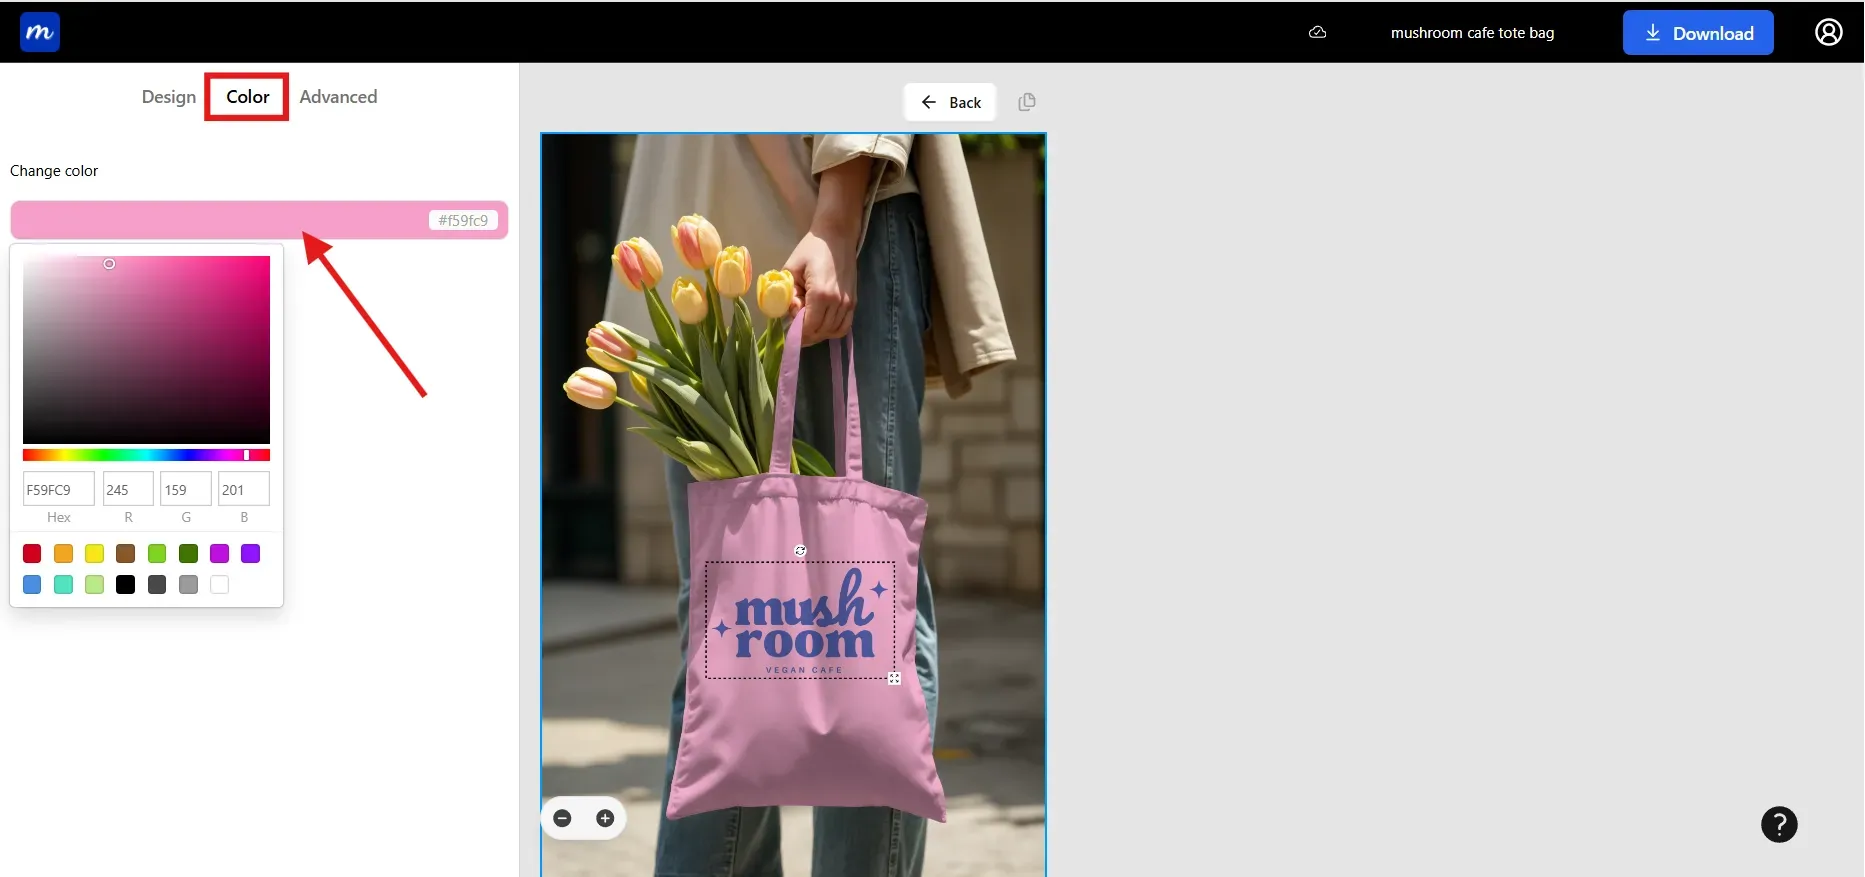Pick the blue preset swatch
The image size is (1865, 877).
pos(32,584)
